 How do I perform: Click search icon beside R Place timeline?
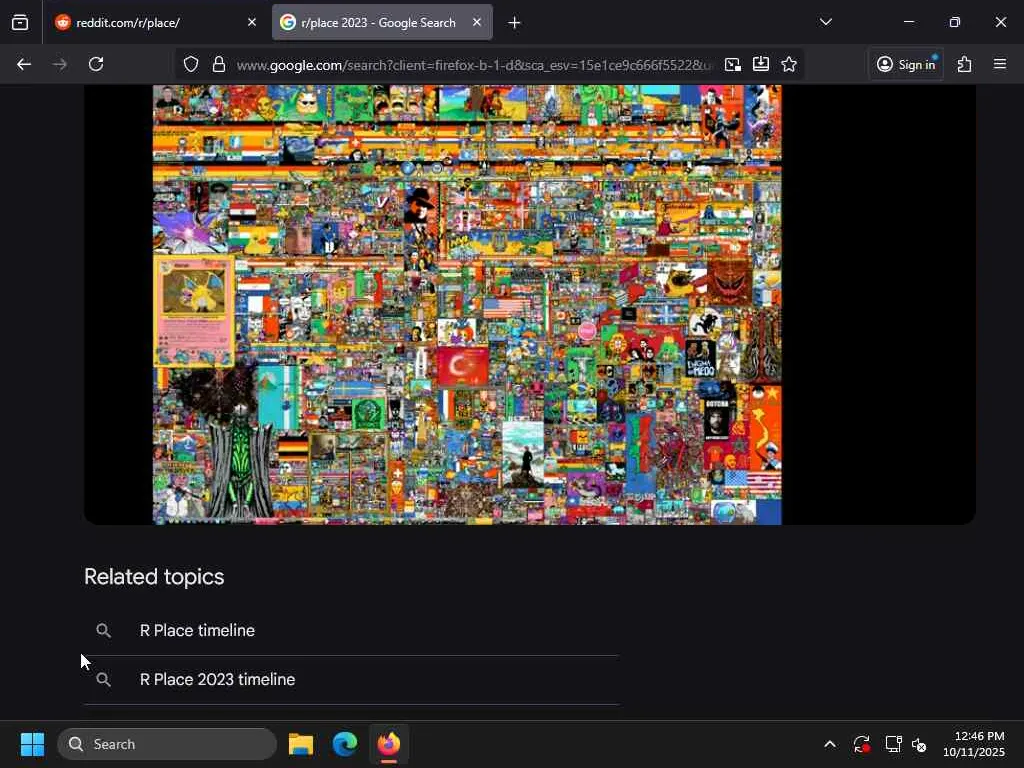(103, 630)
